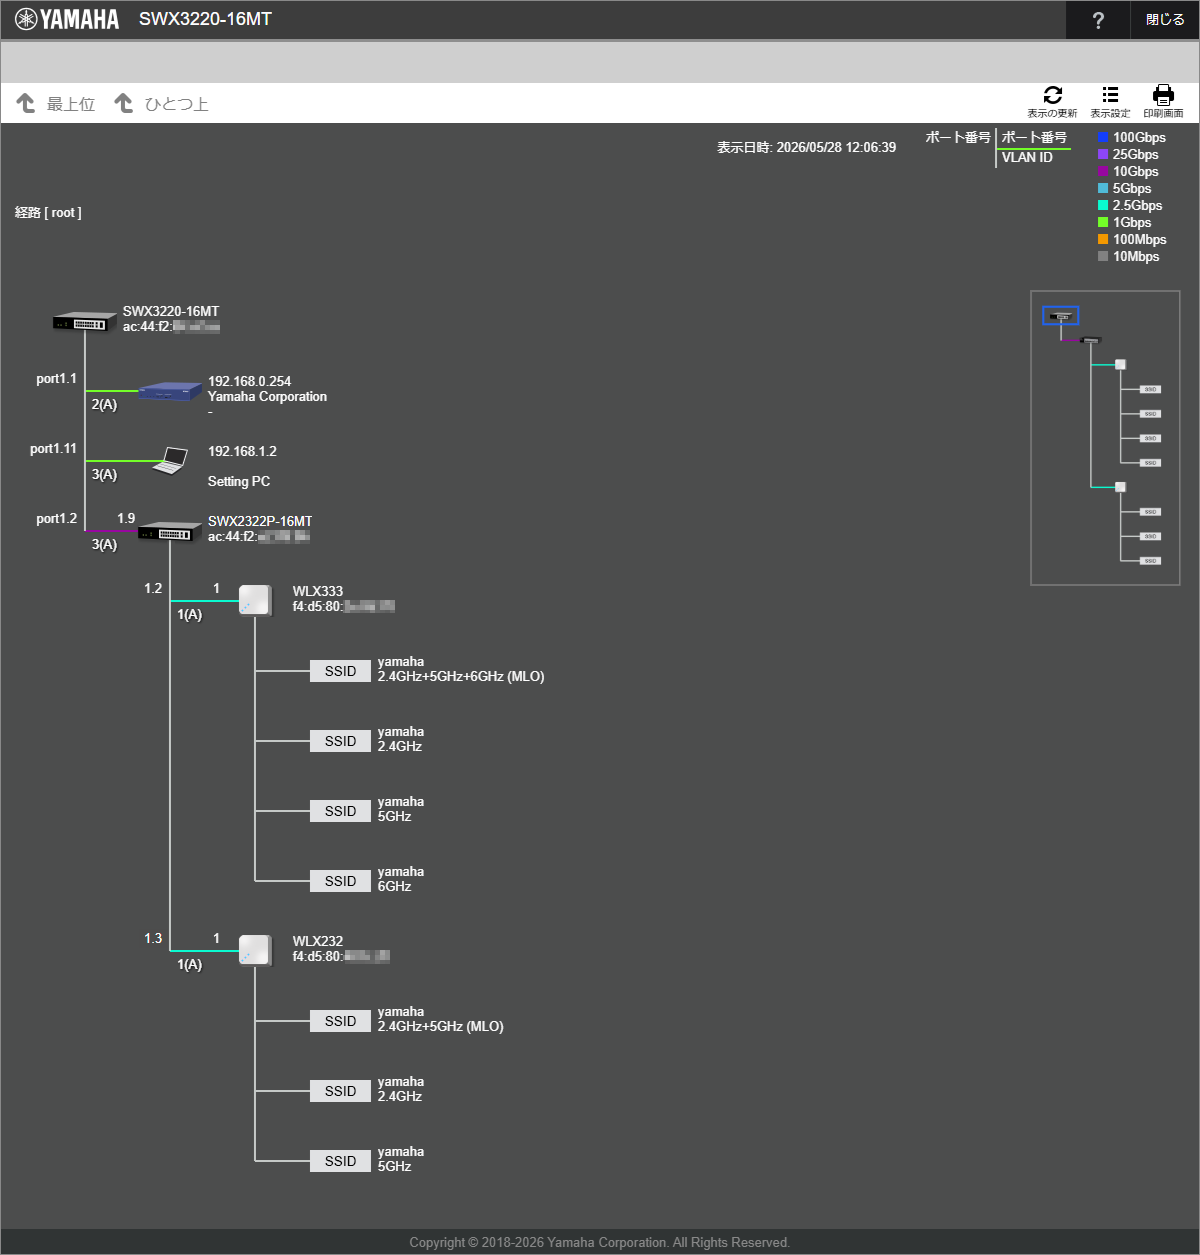The height and width of the screenshot is (1255, 1200).
Task: Click the WLX333 device name
Action: (317, 591)
